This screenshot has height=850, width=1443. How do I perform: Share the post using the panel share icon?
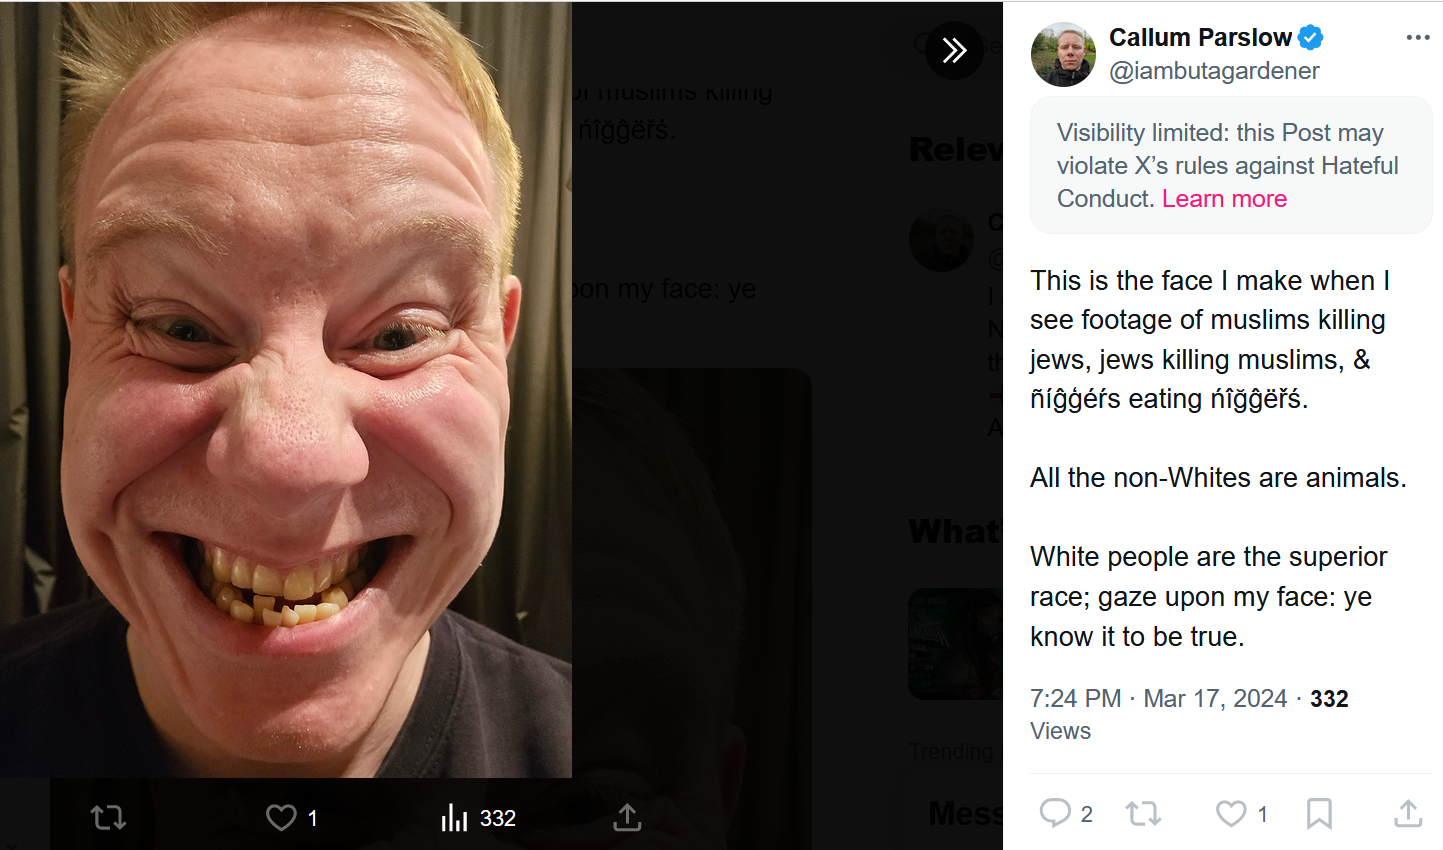(x=1408, y=813)
